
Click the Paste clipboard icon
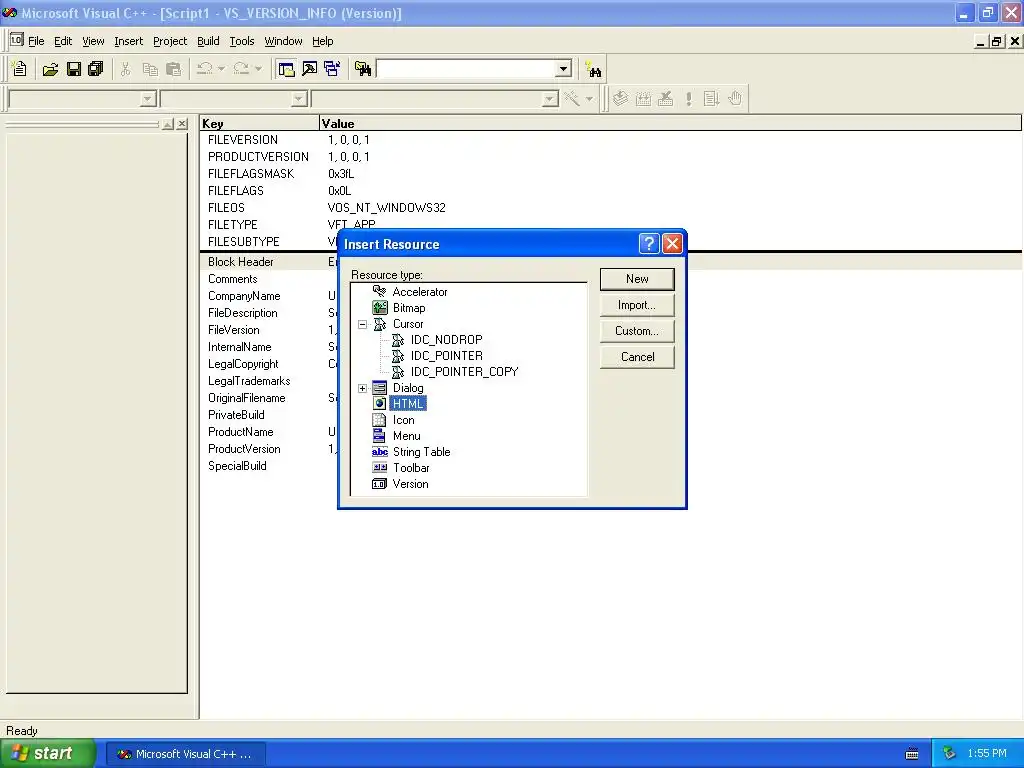[173, 69]
